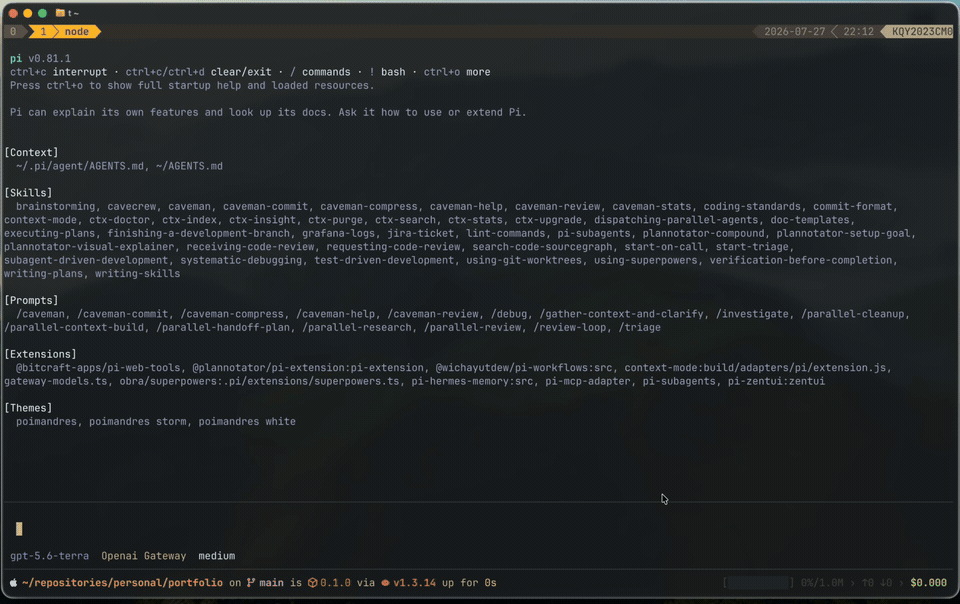960x604 pixels.
Task: Click the pi-zentui:zentui extension
Action: click(x=776, y=381)
